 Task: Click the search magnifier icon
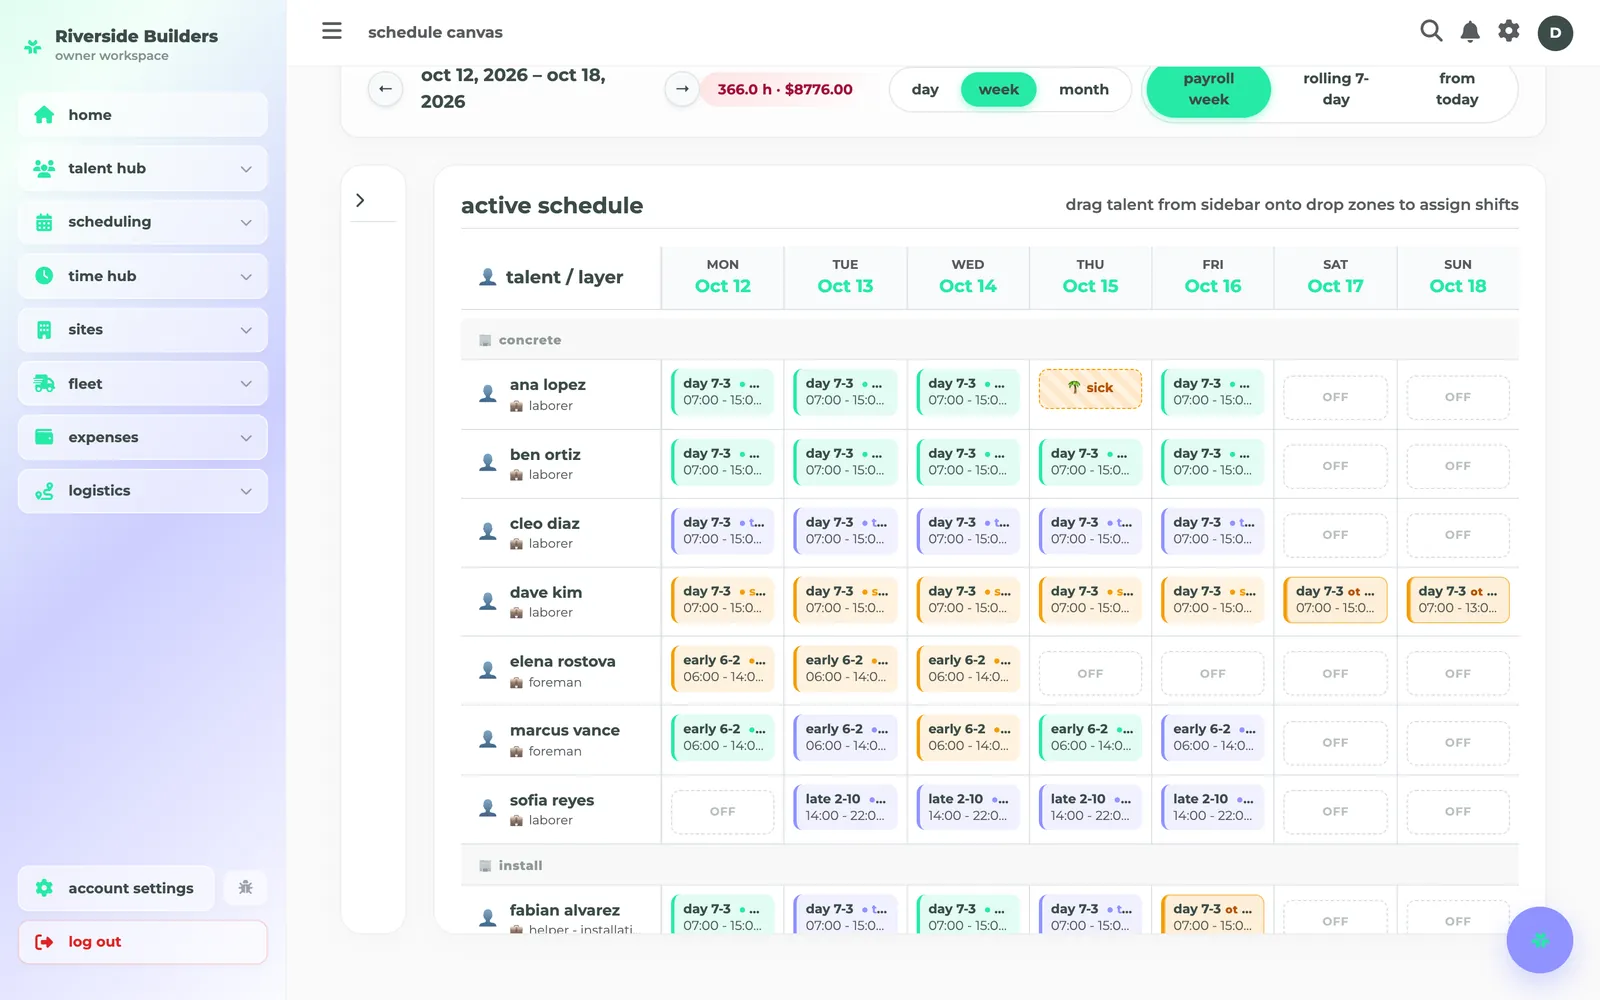coord(1431,31)
